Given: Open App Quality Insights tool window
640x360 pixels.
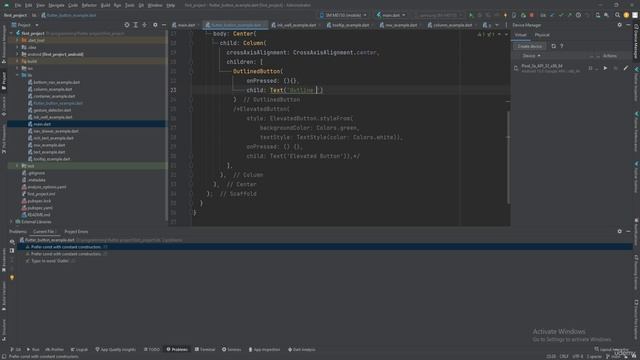Looking at the screenshot, I should pyautogui.click(x=116, y=349).
